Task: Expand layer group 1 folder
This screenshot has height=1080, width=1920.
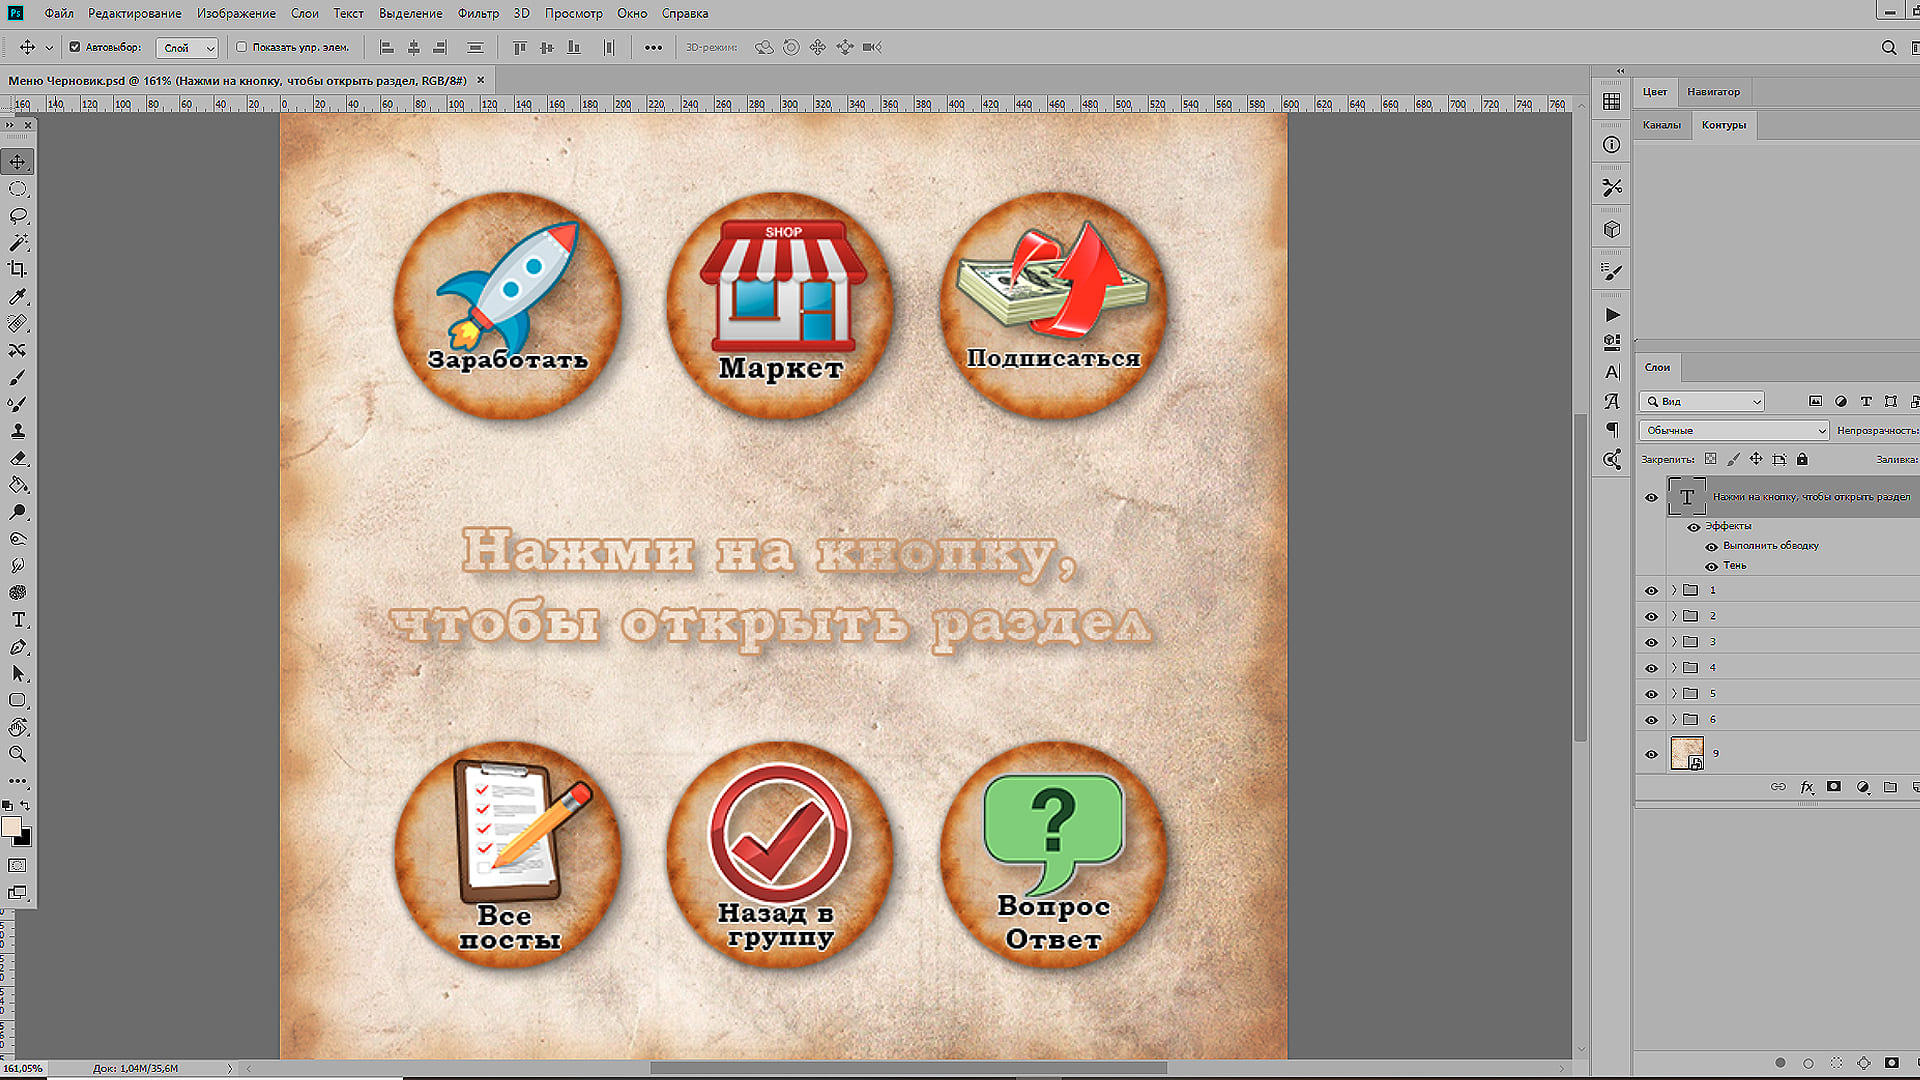Action: click(x=1674, y=590)
